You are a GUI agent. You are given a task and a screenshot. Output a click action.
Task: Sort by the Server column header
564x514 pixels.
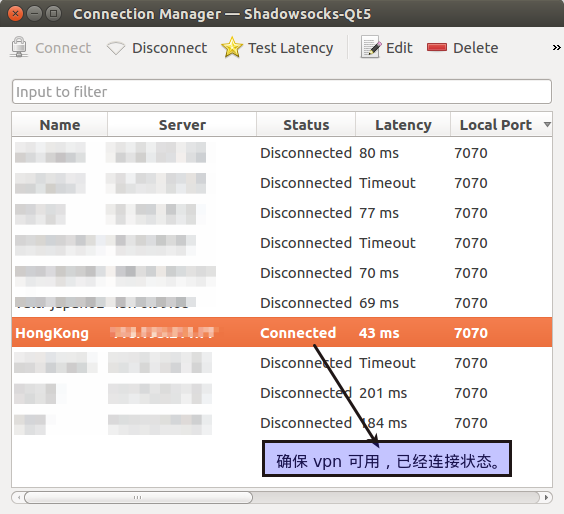(182, 125)
